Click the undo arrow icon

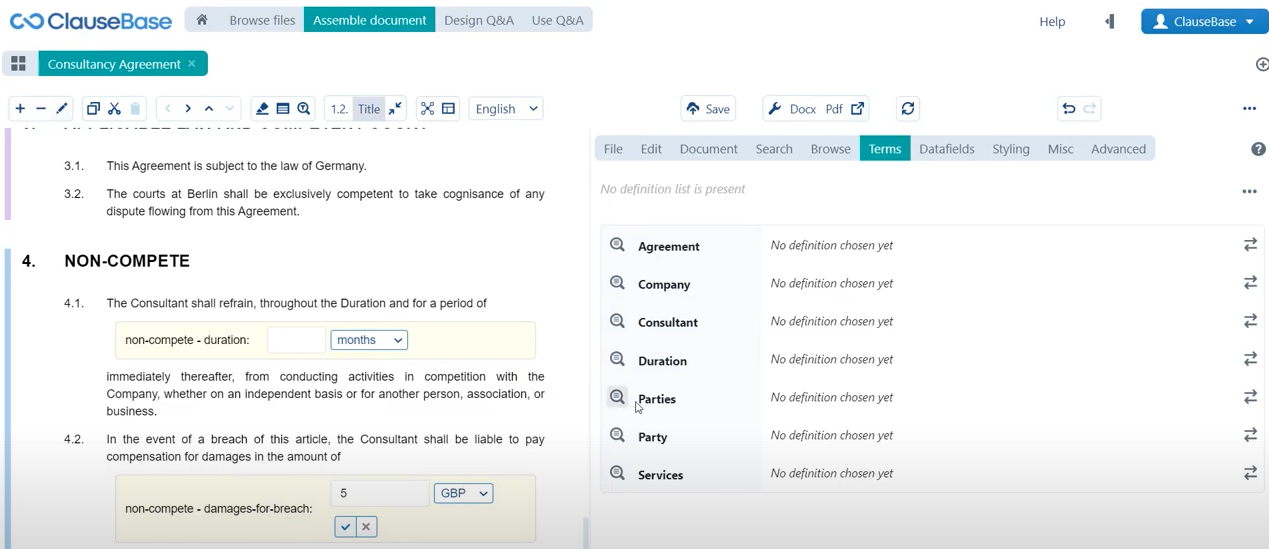tap(1068, 109)
